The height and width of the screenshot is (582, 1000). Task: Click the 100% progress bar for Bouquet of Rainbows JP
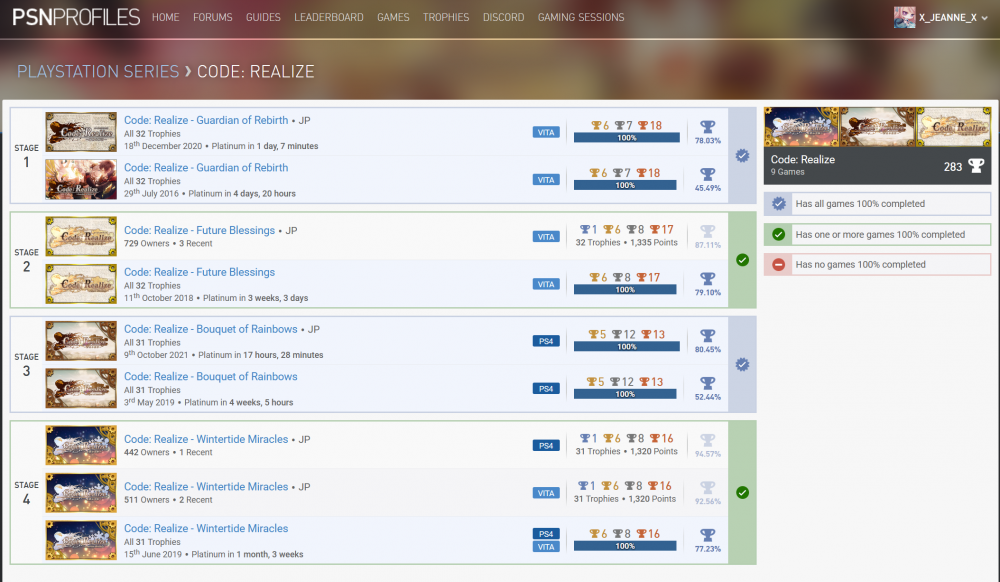click(x=626, y=347)
